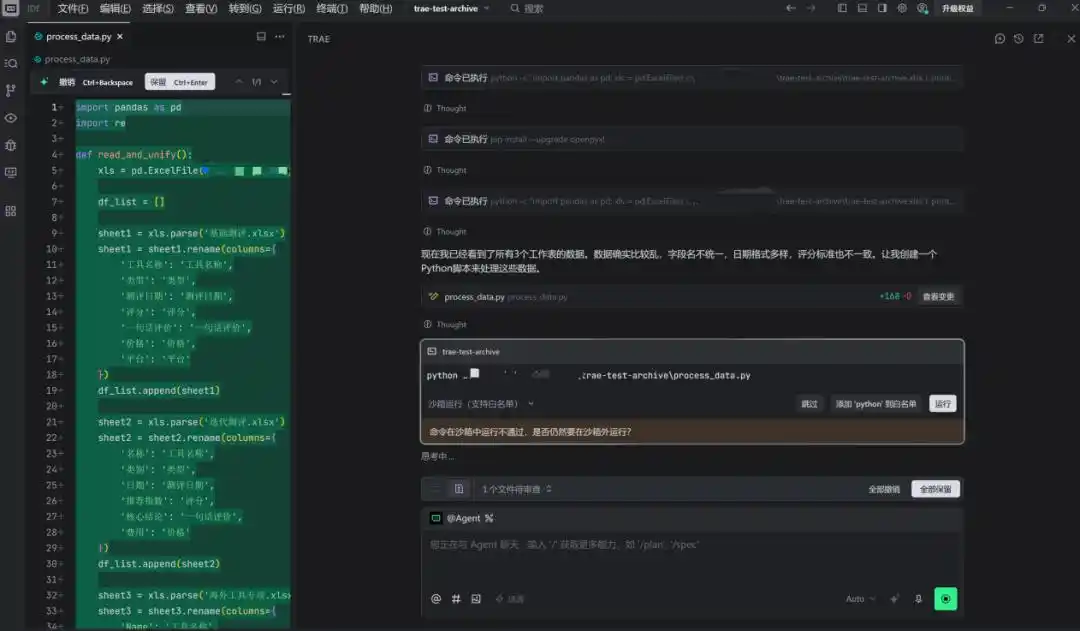This screenshot has height=631, width=1080.
Task: Click the @ mention icon in chat input
Action: pos(436,599)
